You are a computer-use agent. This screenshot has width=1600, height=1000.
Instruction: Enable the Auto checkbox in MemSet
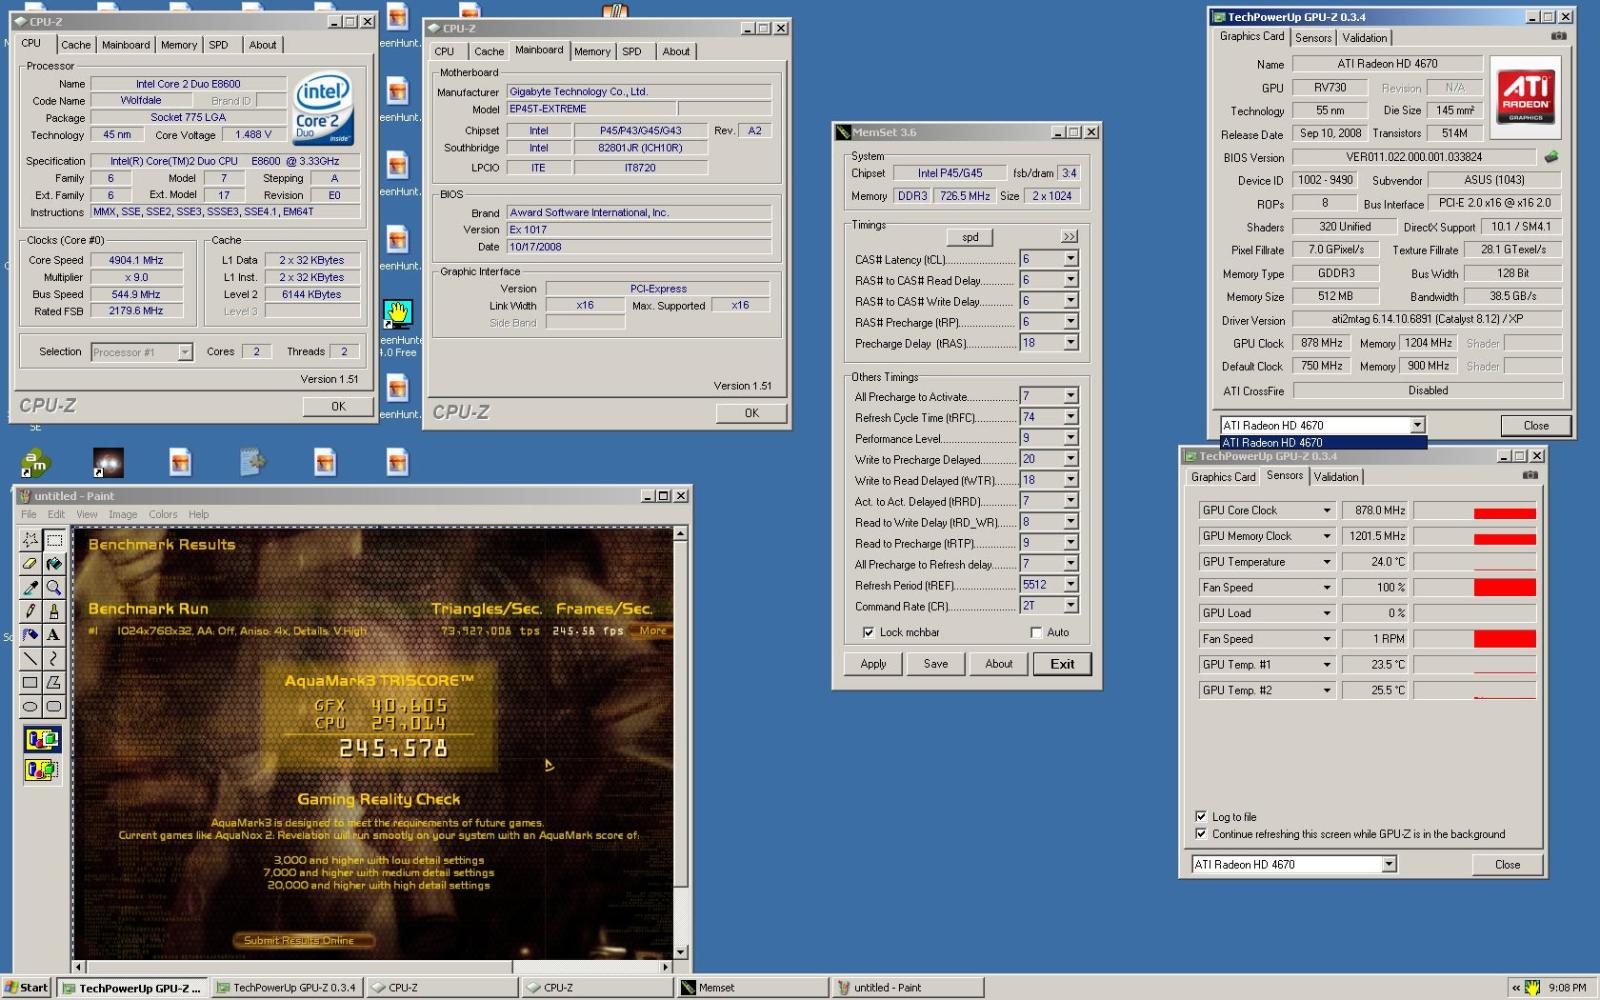(1036, 632)
